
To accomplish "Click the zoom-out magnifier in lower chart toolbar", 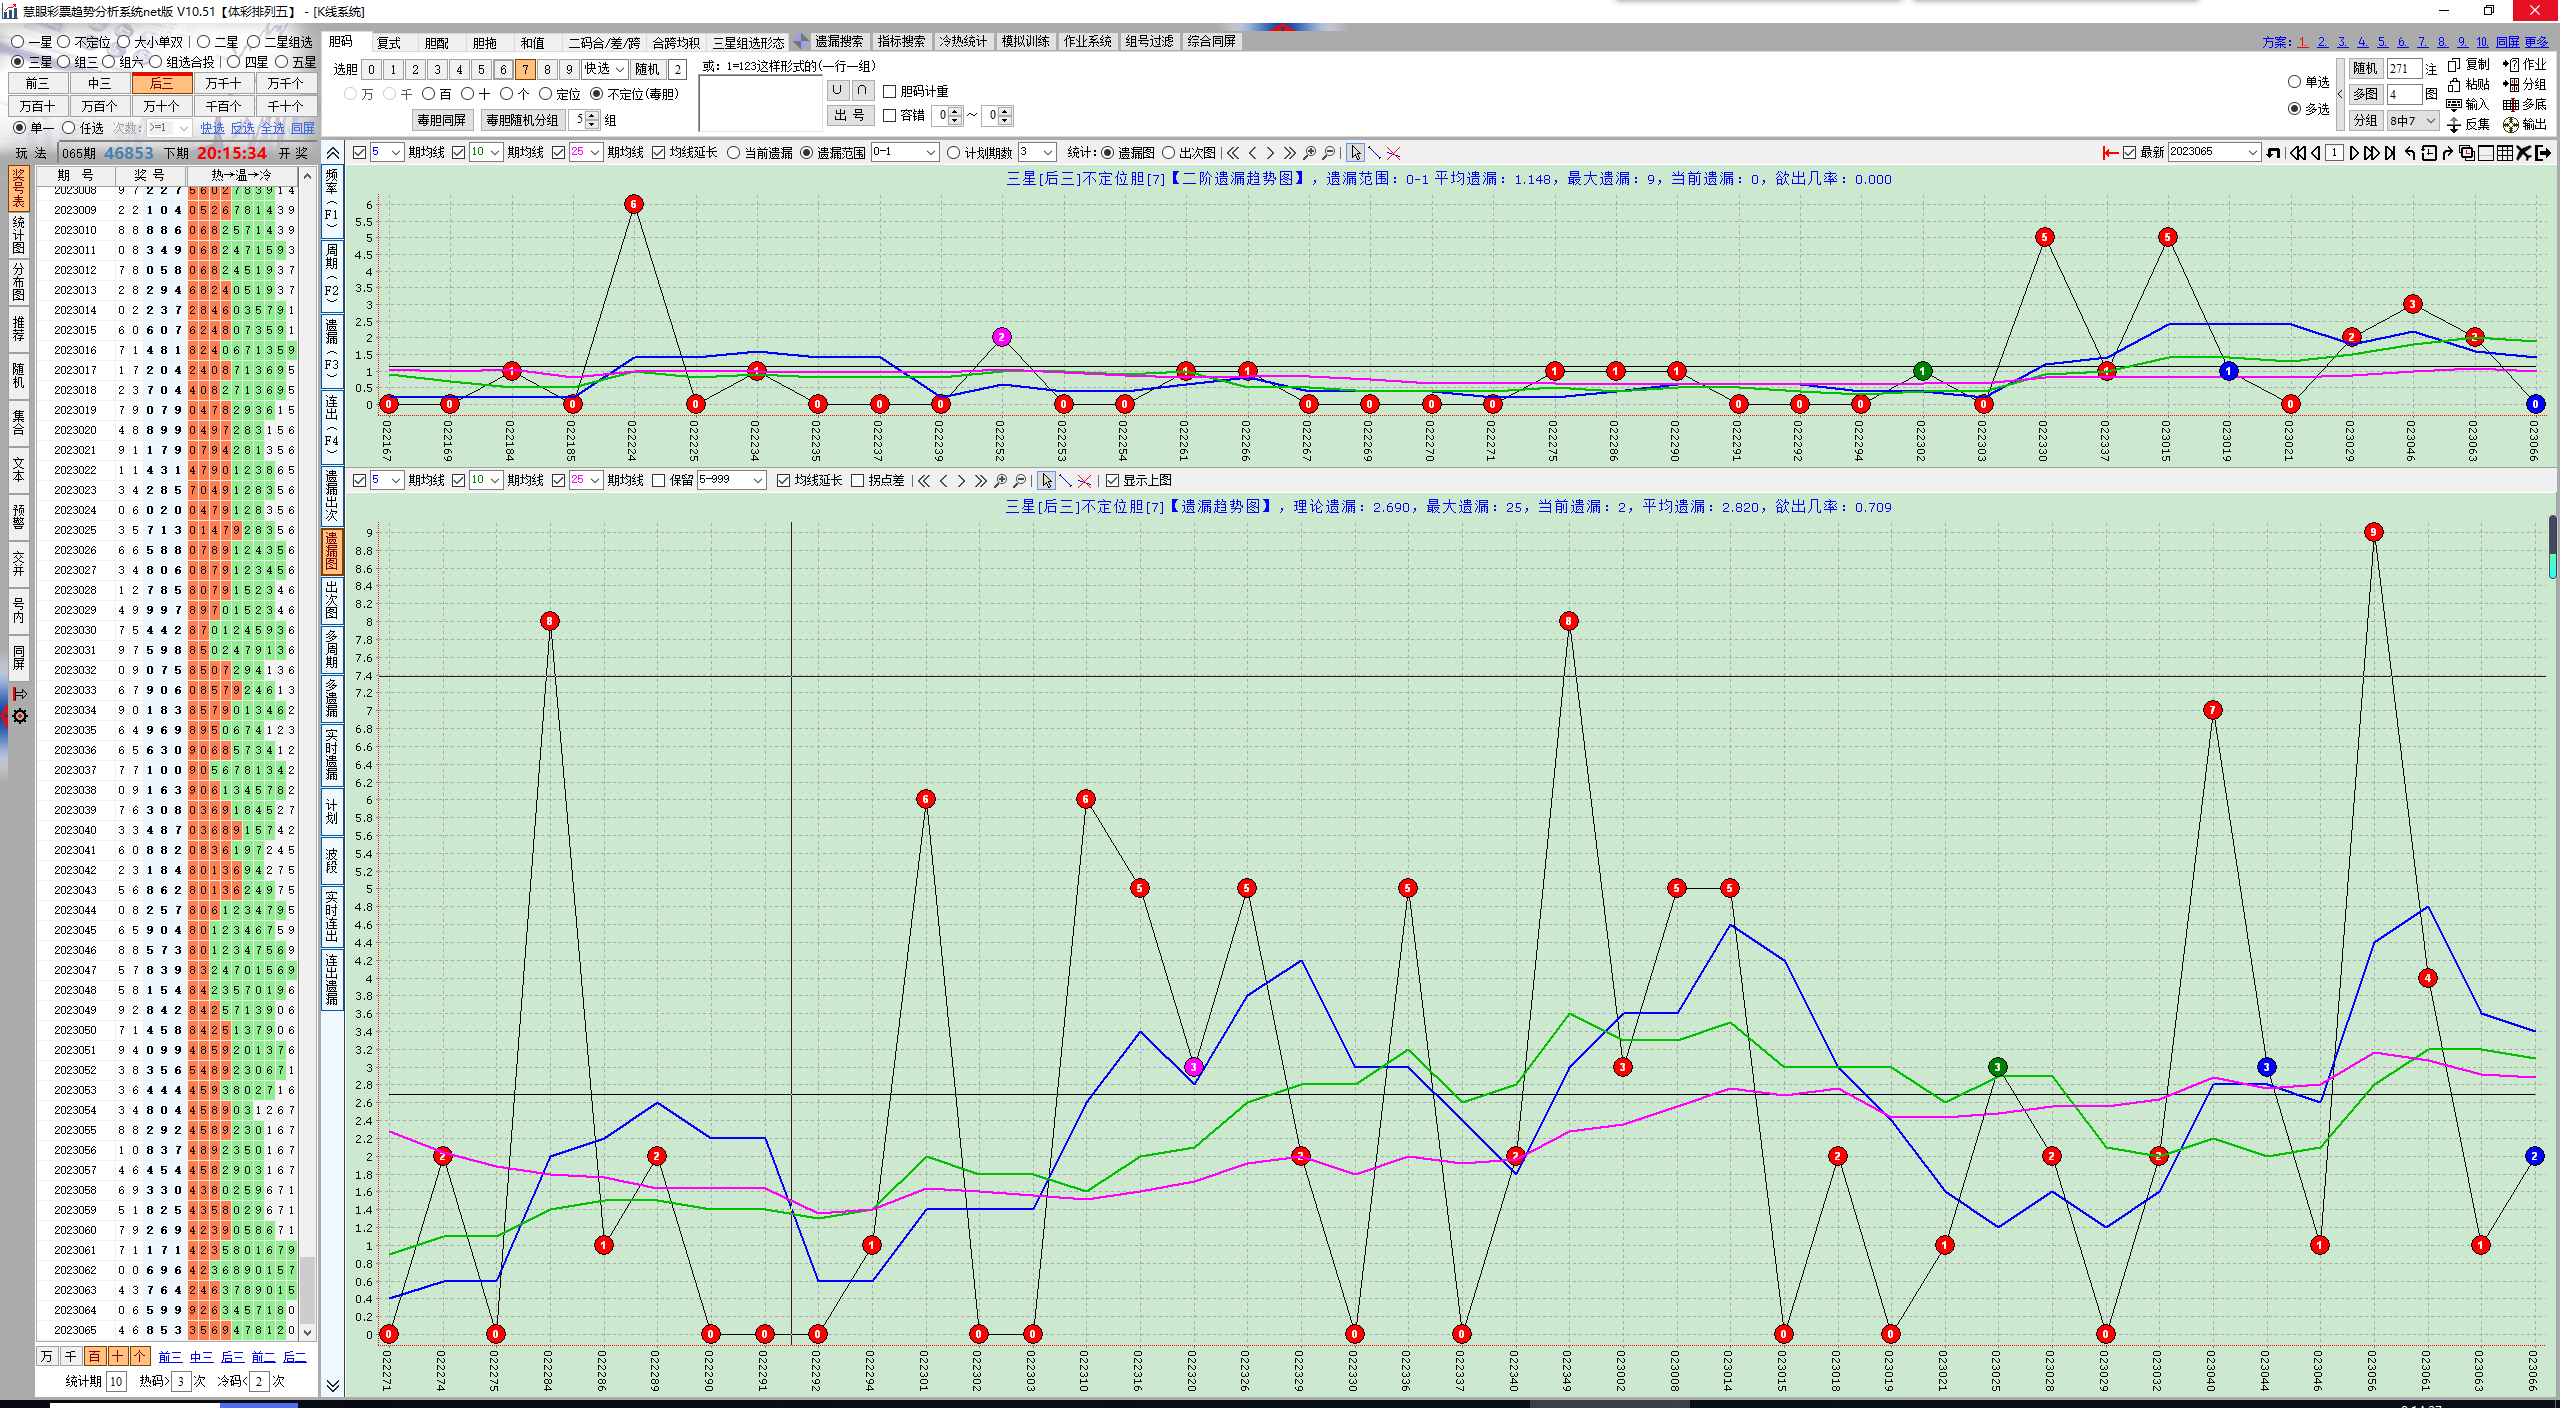I will (1020, 481).
